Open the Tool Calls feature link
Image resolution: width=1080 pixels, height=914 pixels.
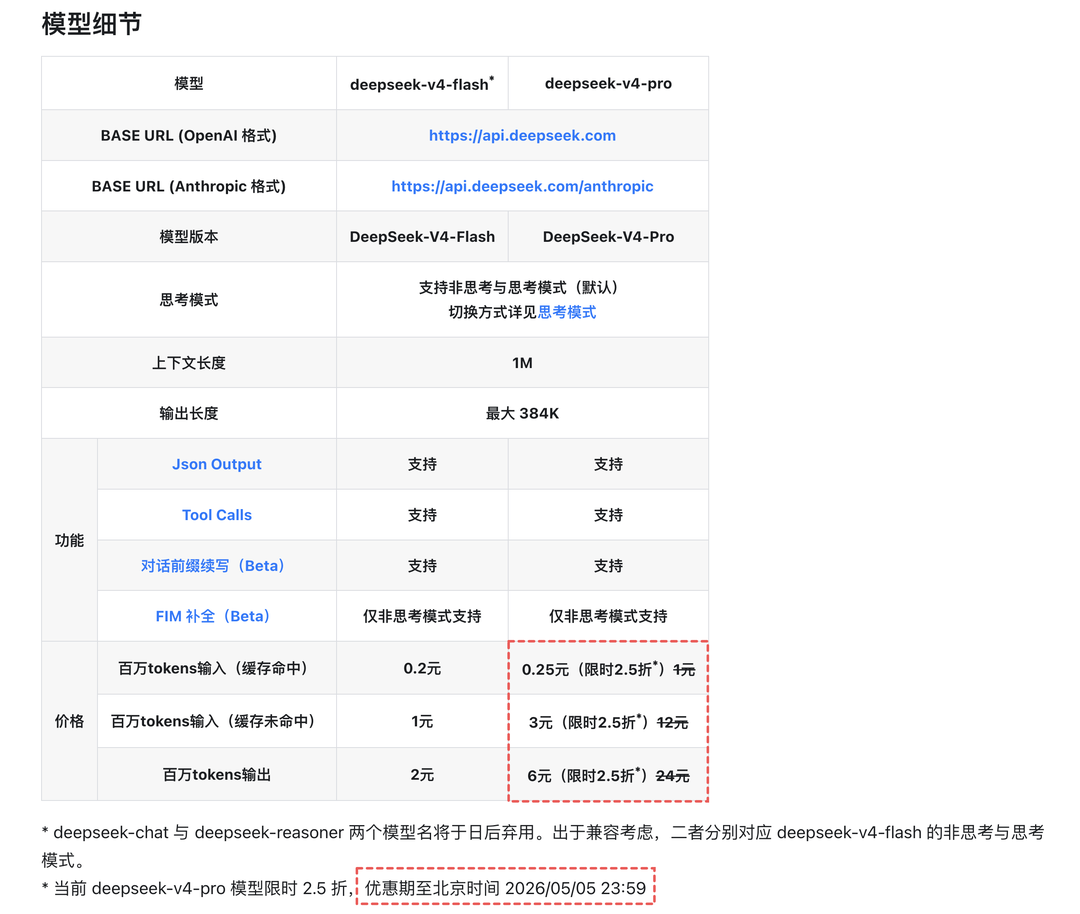coord(216,515)
